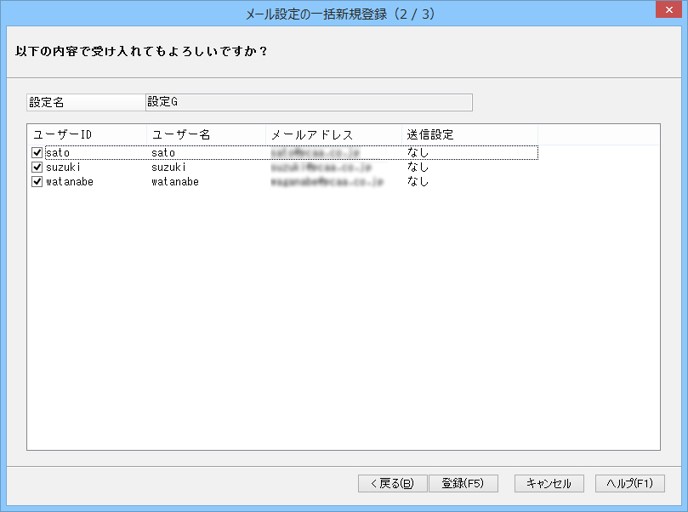Click なし send setting in suzuki row
Image resolution: width=688 pixels, height=512 pixels.
point(418,167)
